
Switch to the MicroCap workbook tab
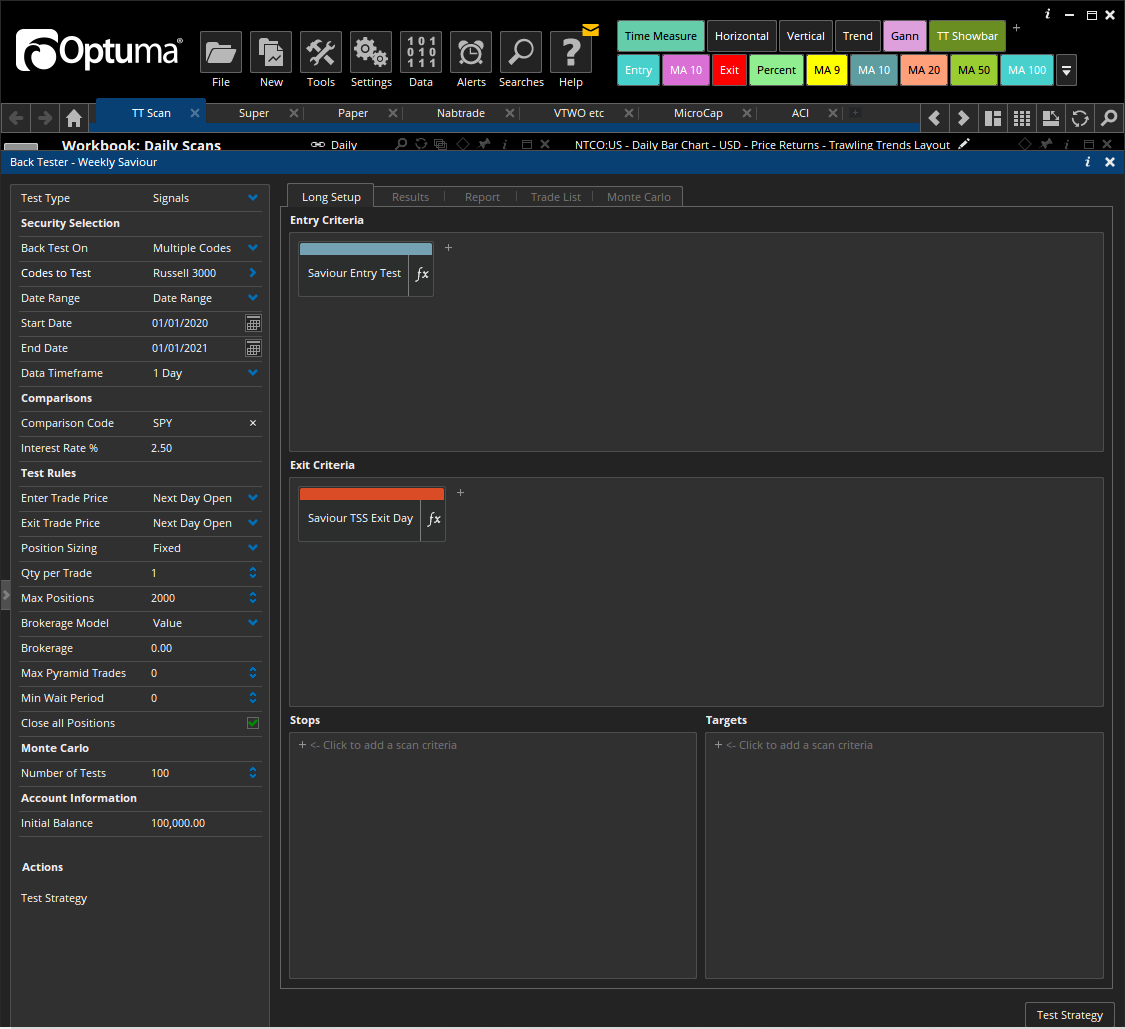click(698, 114)
